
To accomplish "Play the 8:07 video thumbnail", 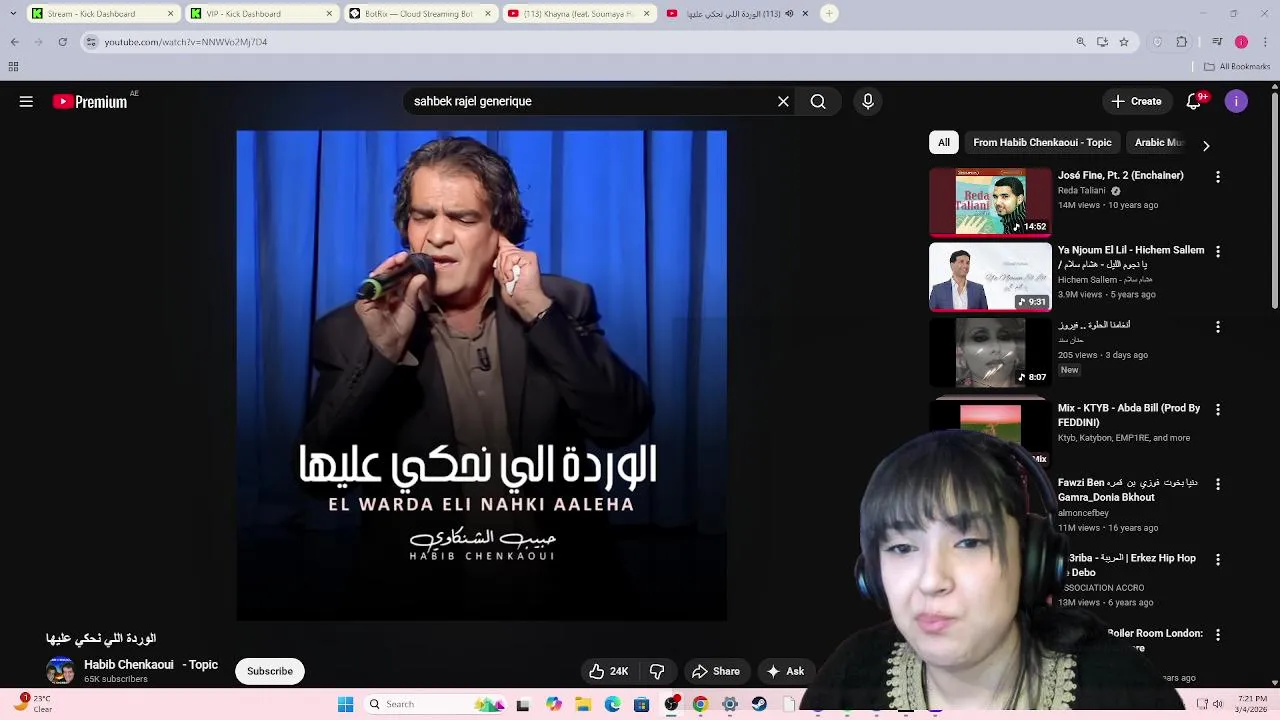I will pos(990,352).
